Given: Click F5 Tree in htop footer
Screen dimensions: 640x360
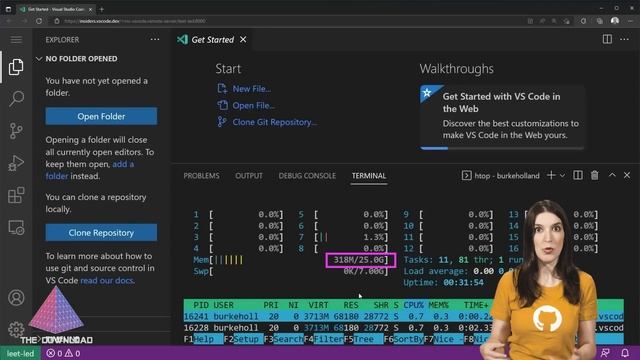Looking at the screenshot, I should (x=363, y=339).
